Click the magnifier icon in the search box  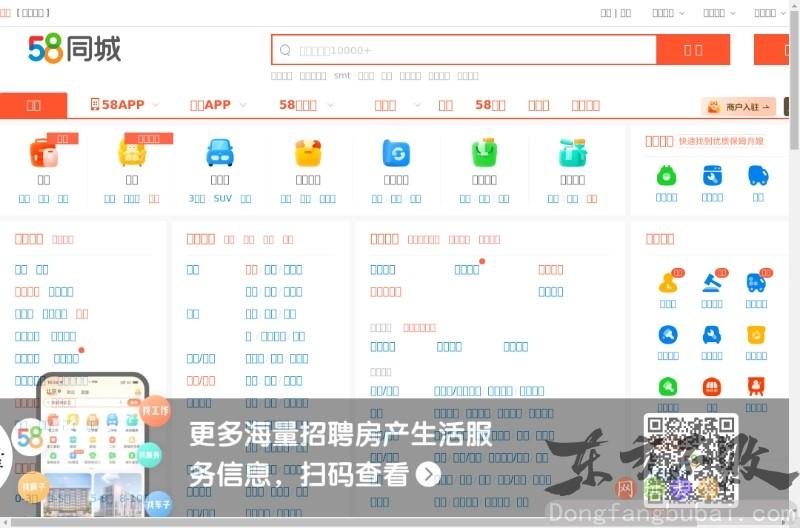(x=285, y=50)
